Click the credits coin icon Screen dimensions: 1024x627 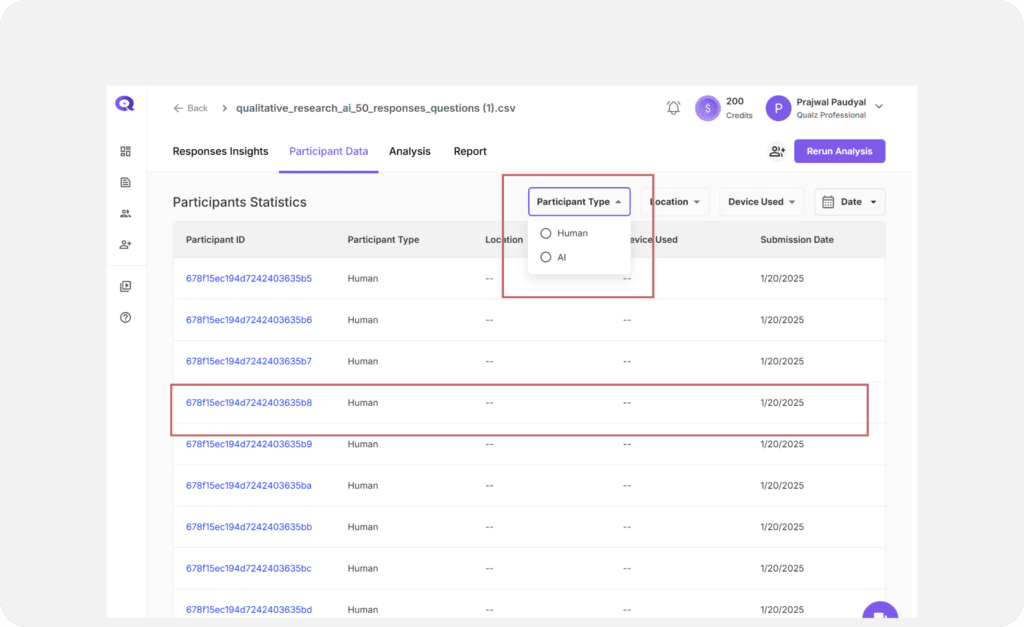[x=708, y=108]
